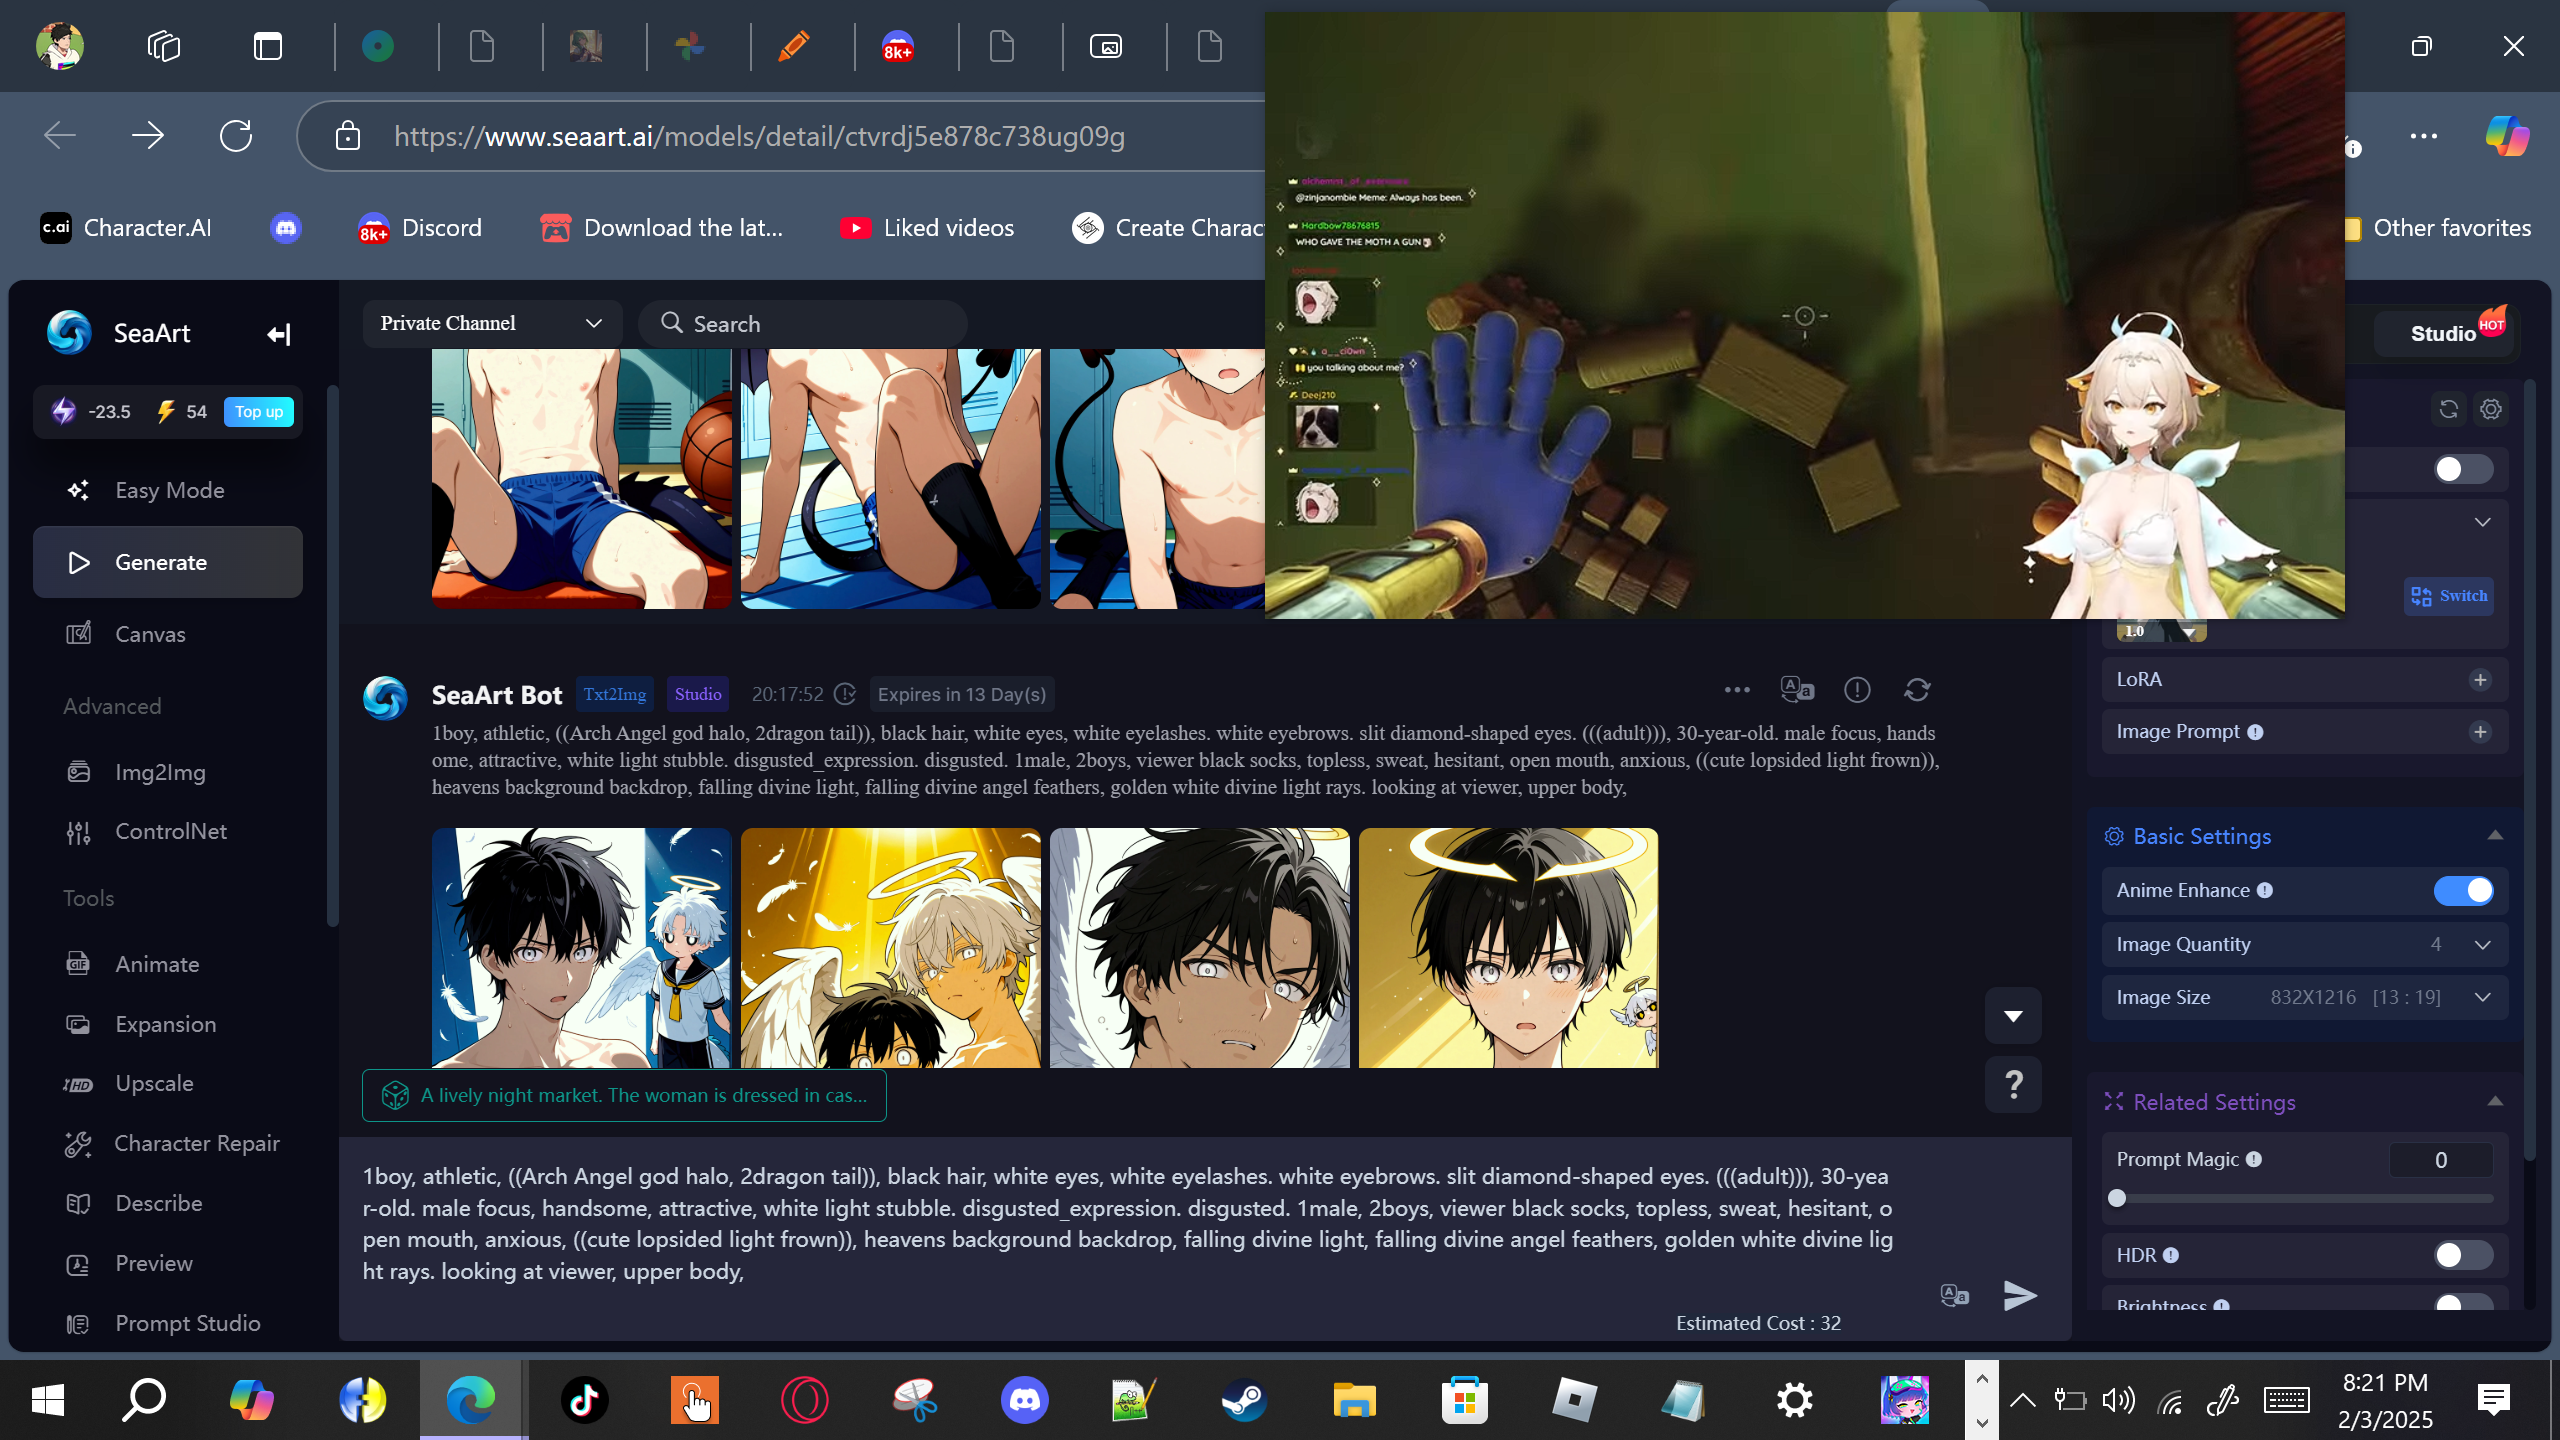
Task: Open the Character.AI bookmark
Action: click(126, 228)
